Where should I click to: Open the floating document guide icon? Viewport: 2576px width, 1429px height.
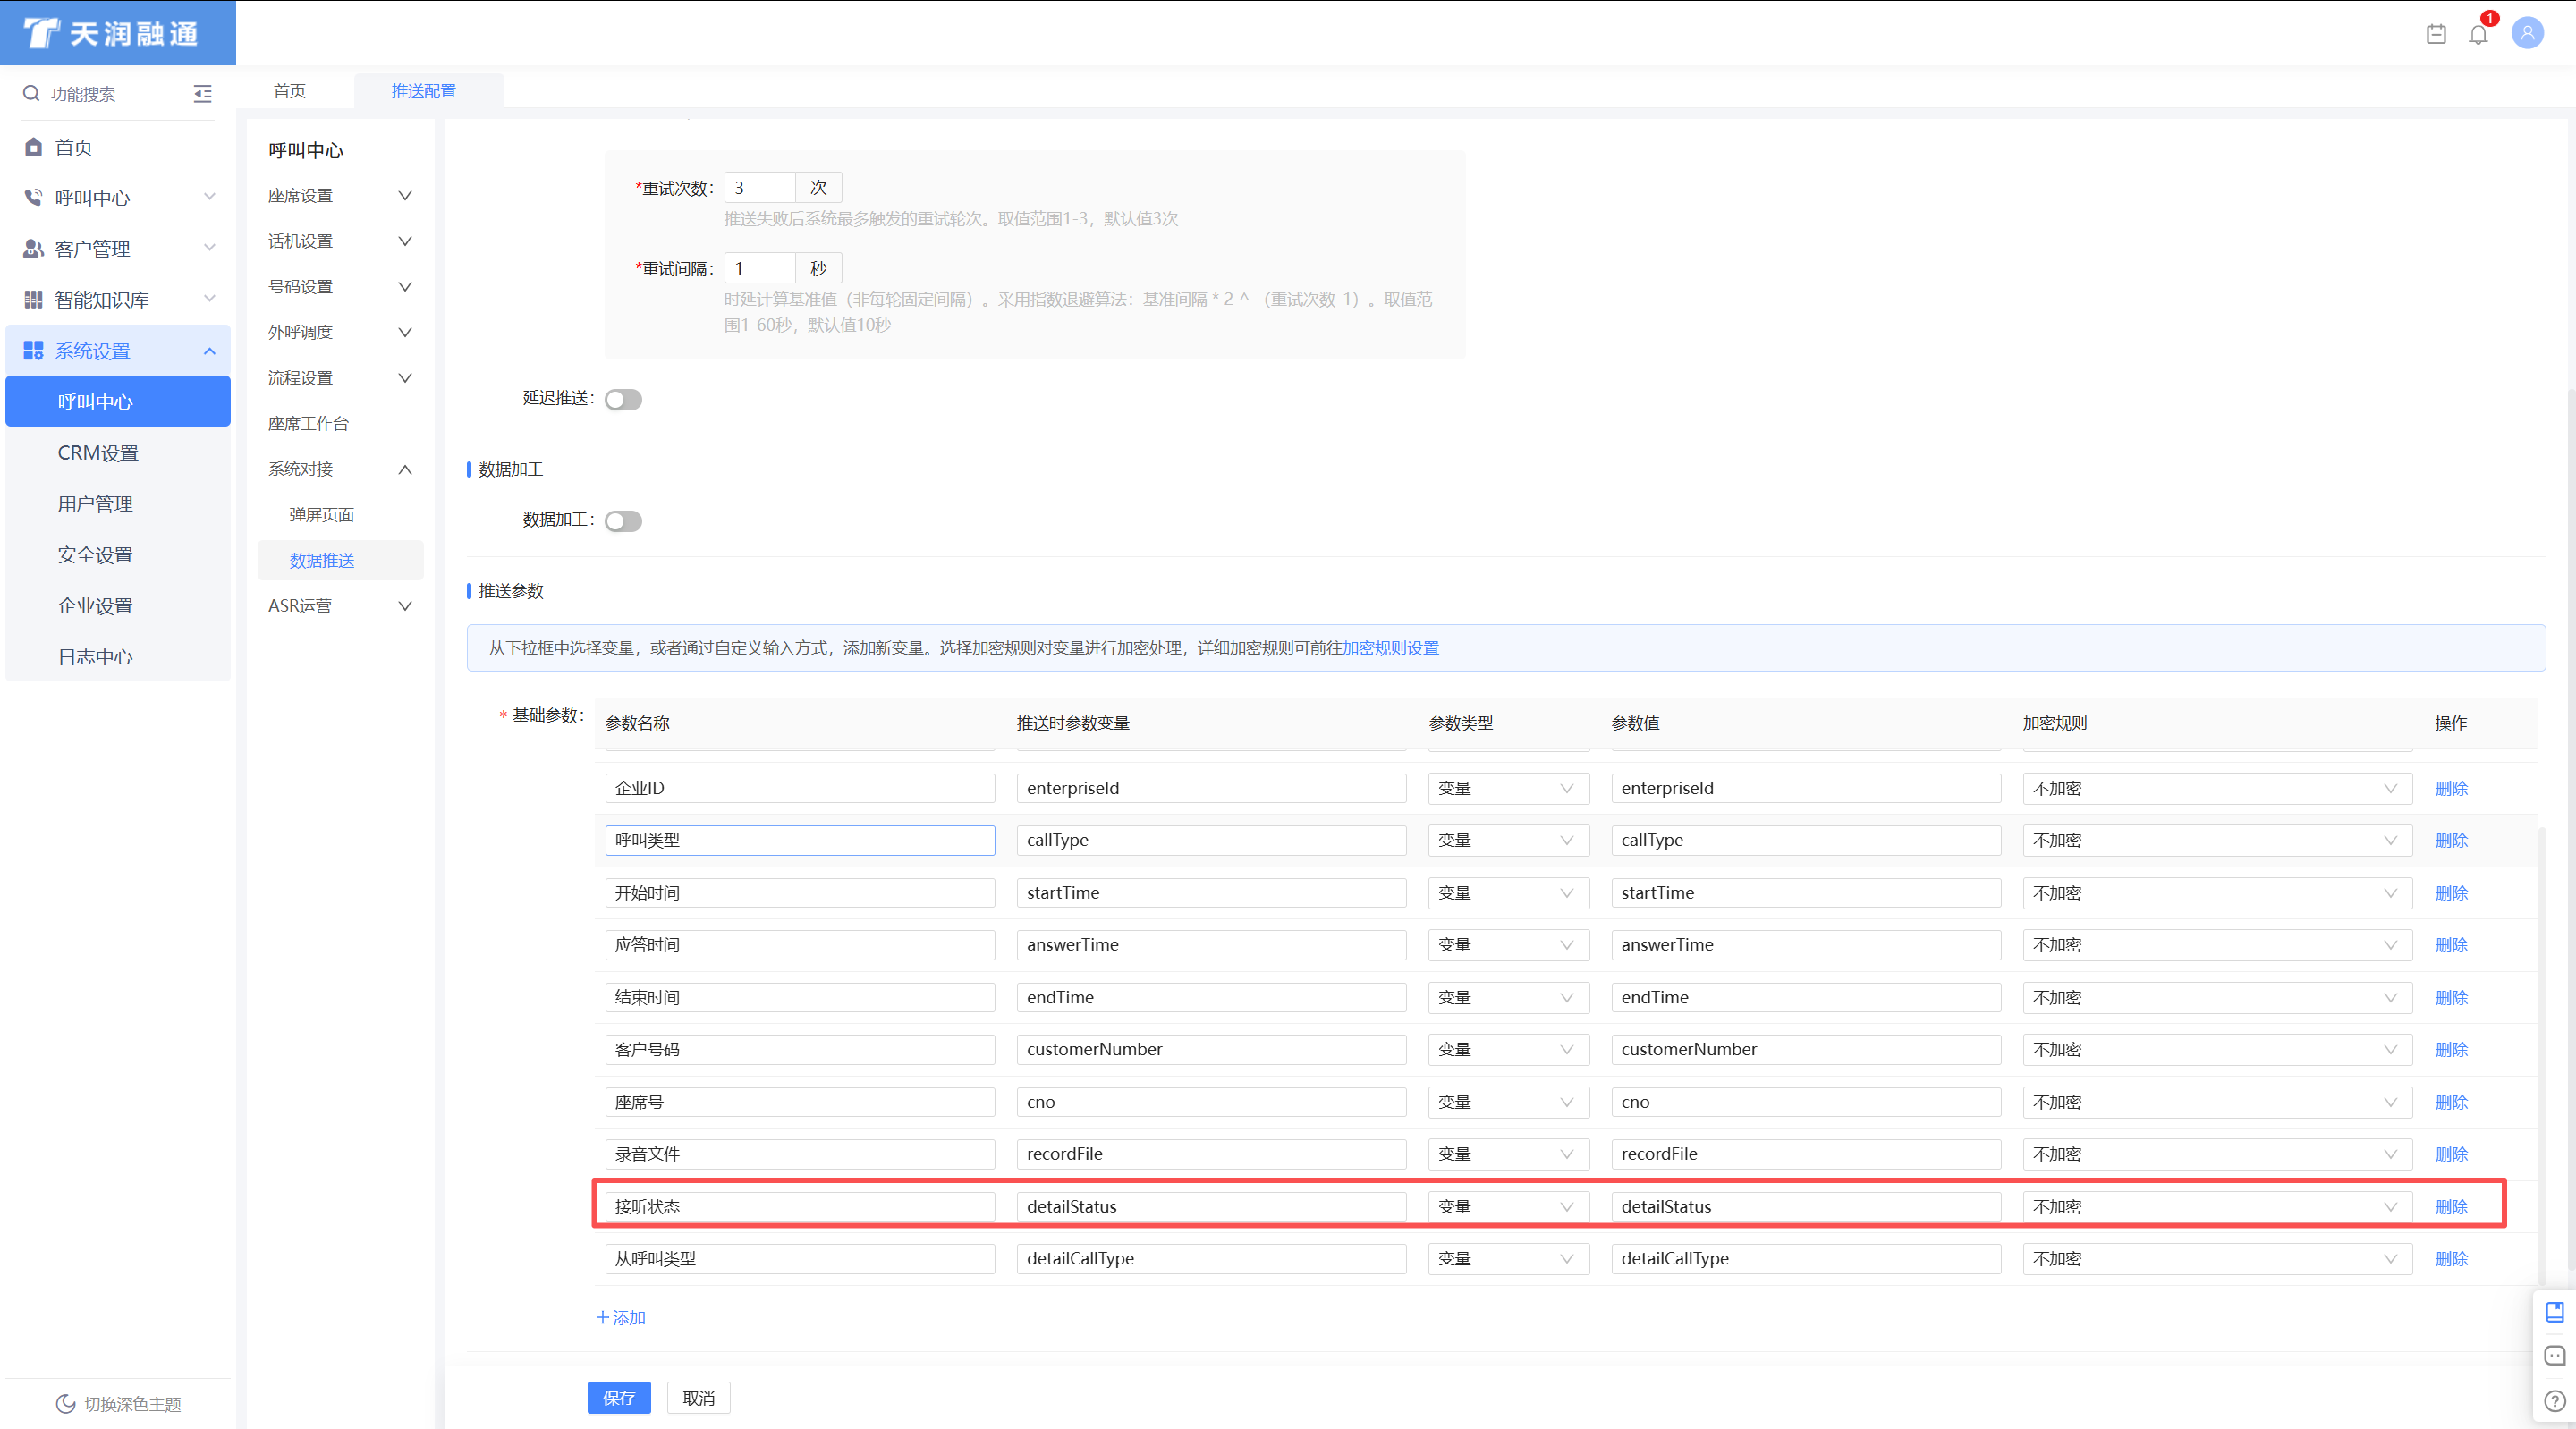coord(2555,1312)
